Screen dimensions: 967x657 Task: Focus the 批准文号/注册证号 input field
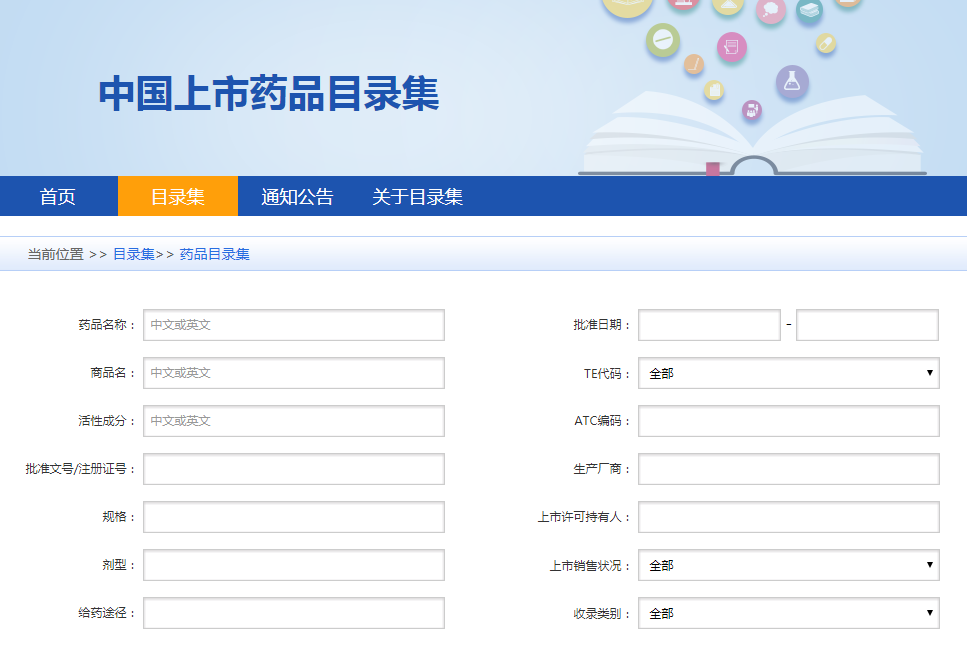click(294, 469)
